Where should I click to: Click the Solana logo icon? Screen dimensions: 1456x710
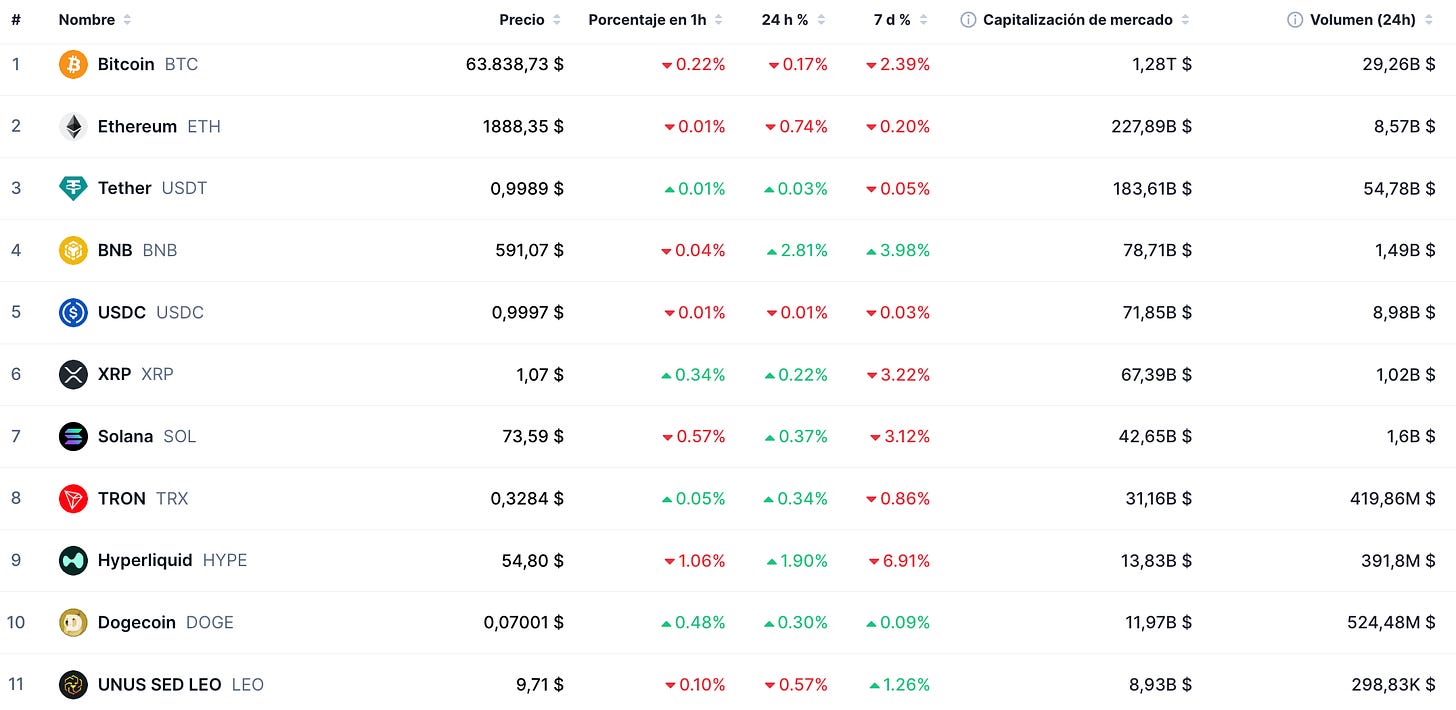73,437
